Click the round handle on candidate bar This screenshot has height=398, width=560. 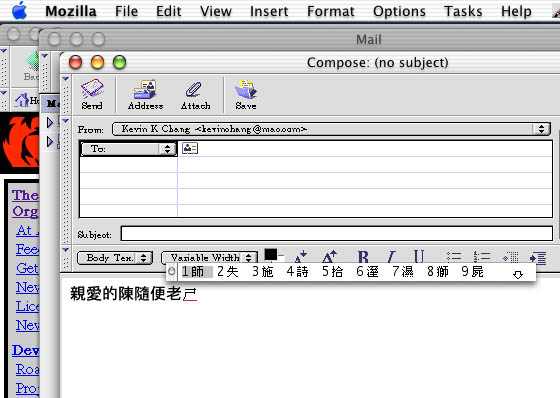171,272
